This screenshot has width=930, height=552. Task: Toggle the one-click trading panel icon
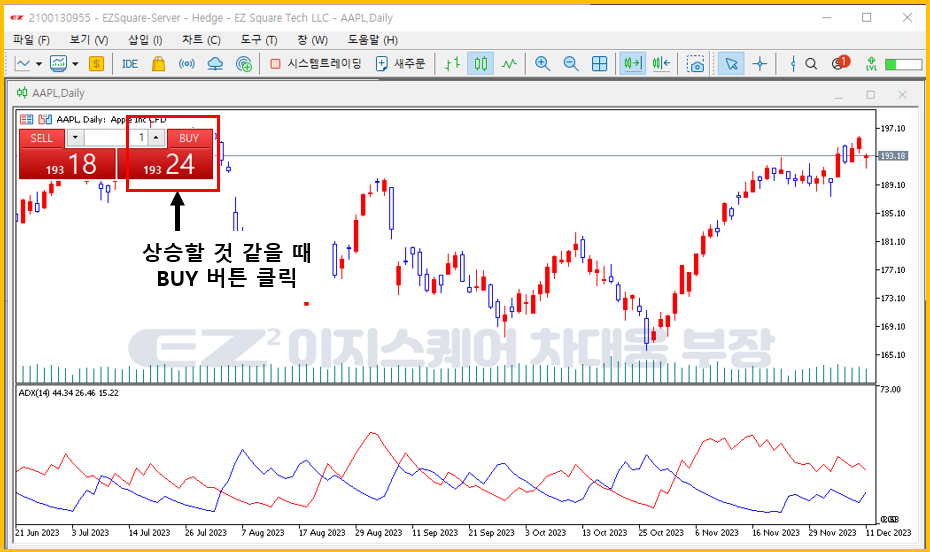[x=26, y=119]
